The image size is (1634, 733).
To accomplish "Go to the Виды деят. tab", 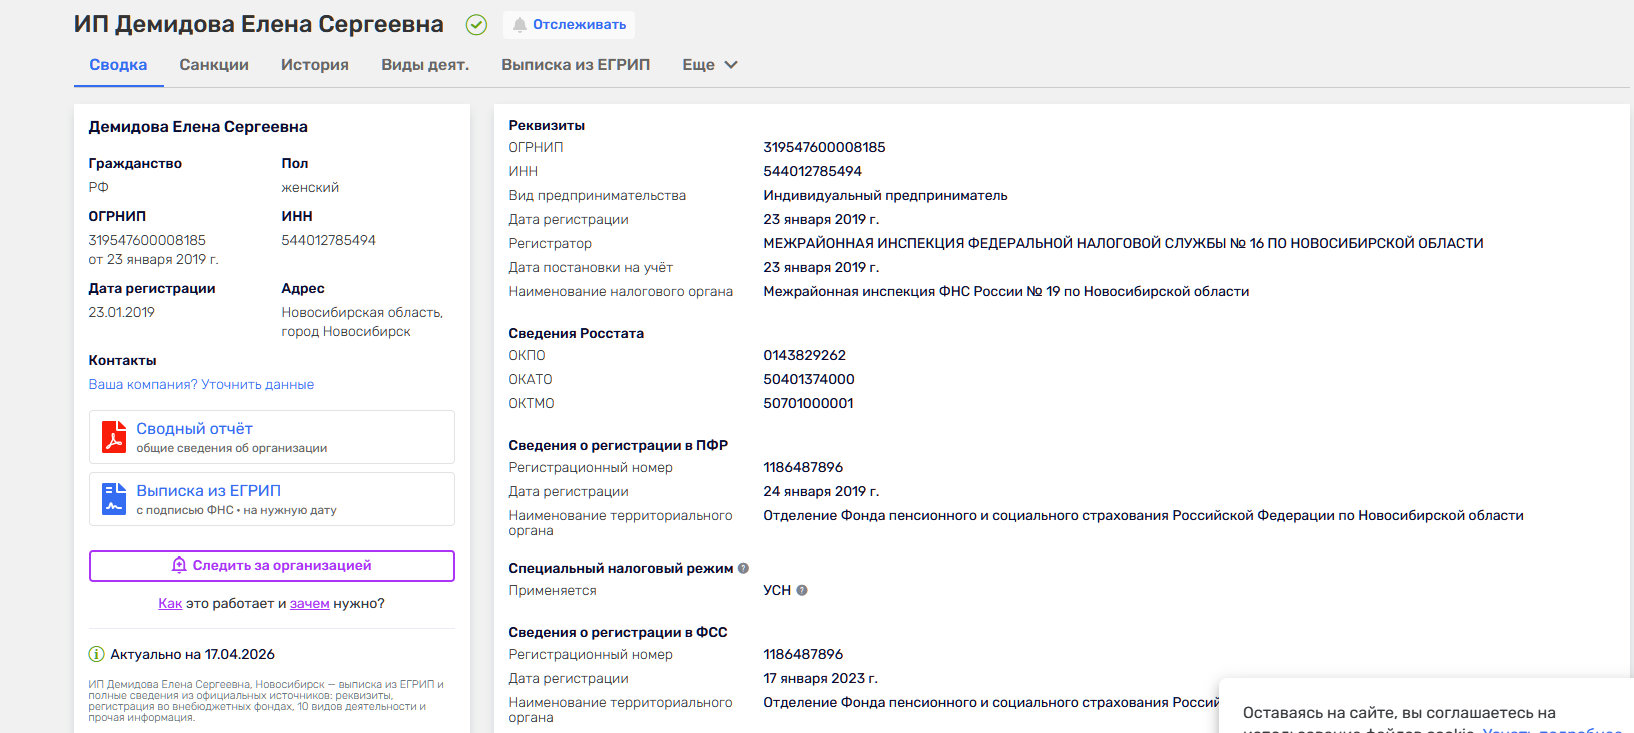I will [x=425, y=65].
